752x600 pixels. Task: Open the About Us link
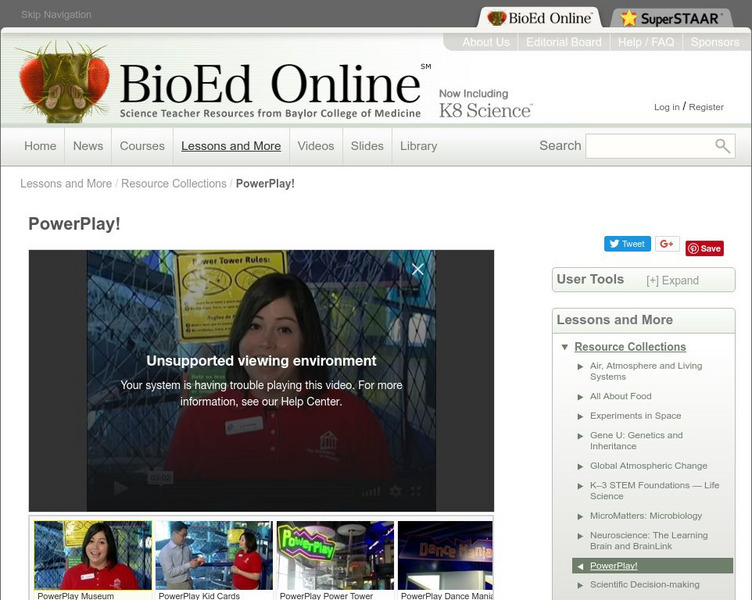click(486, 42)
